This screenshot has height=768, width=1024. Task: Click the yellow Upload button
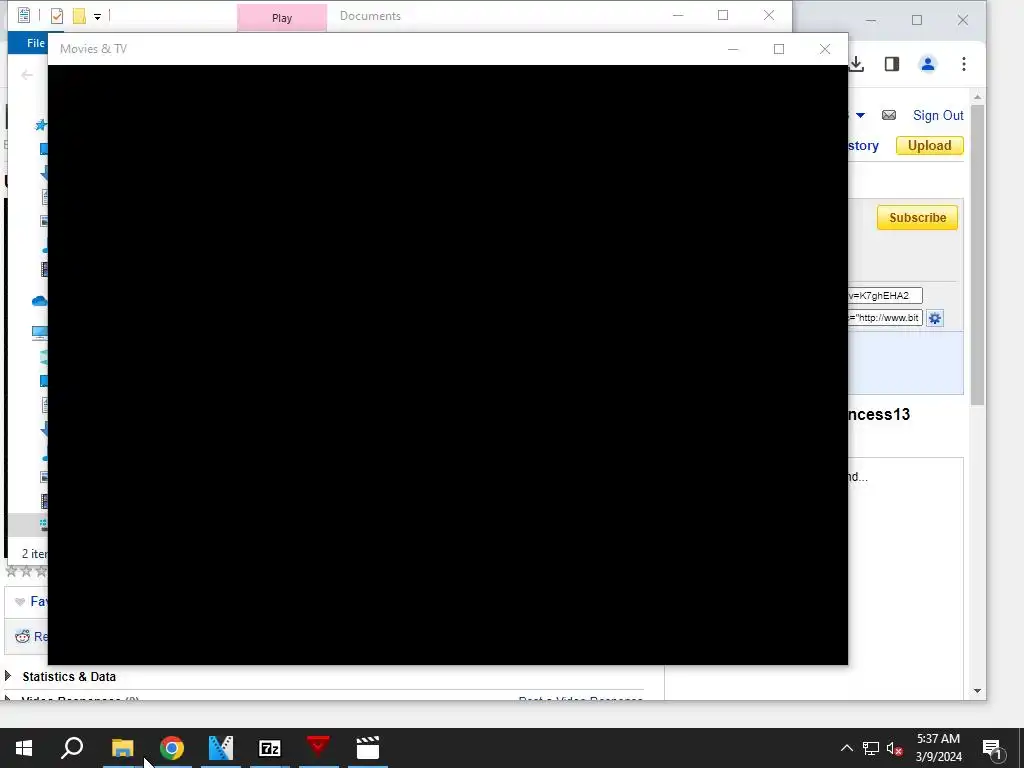coord(929,146)
